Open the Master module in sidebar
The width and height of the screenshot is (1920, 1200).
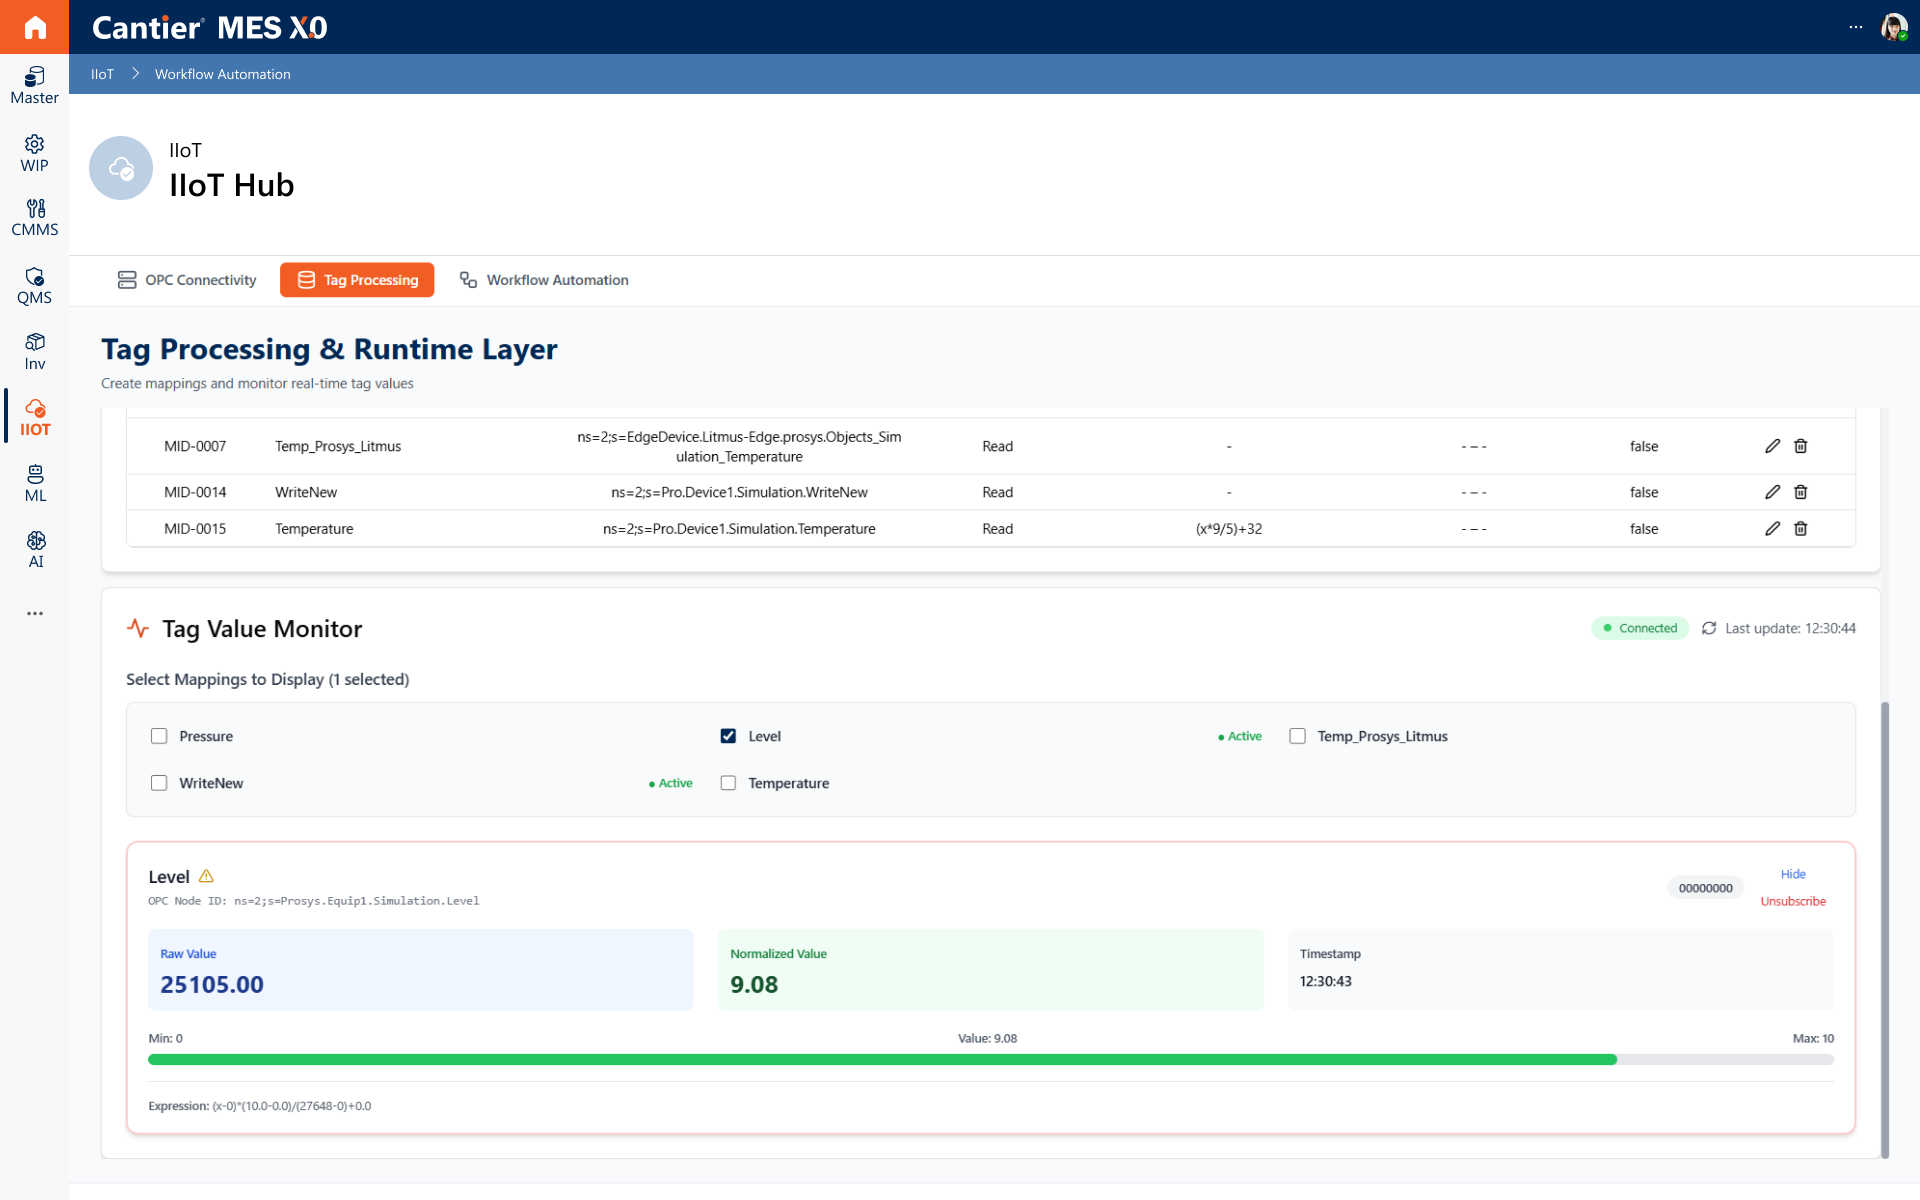click(x=34, y=86)
